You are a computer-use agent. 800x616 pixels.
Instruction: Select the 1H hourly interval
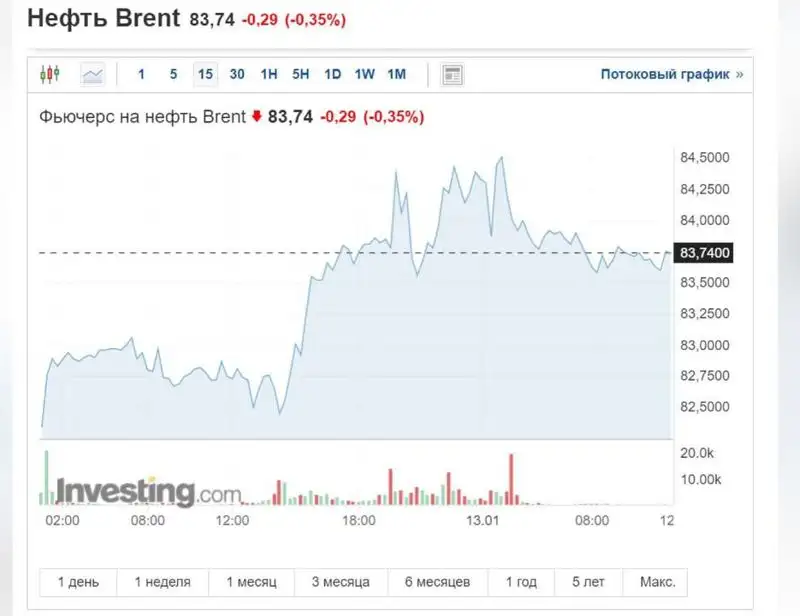(x=269, y=74)
